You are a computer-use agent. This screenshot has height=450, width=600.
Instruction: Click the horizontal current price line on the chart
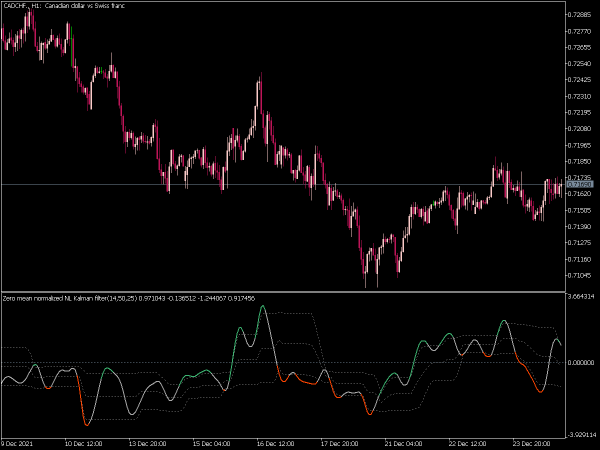coord(283,184)
